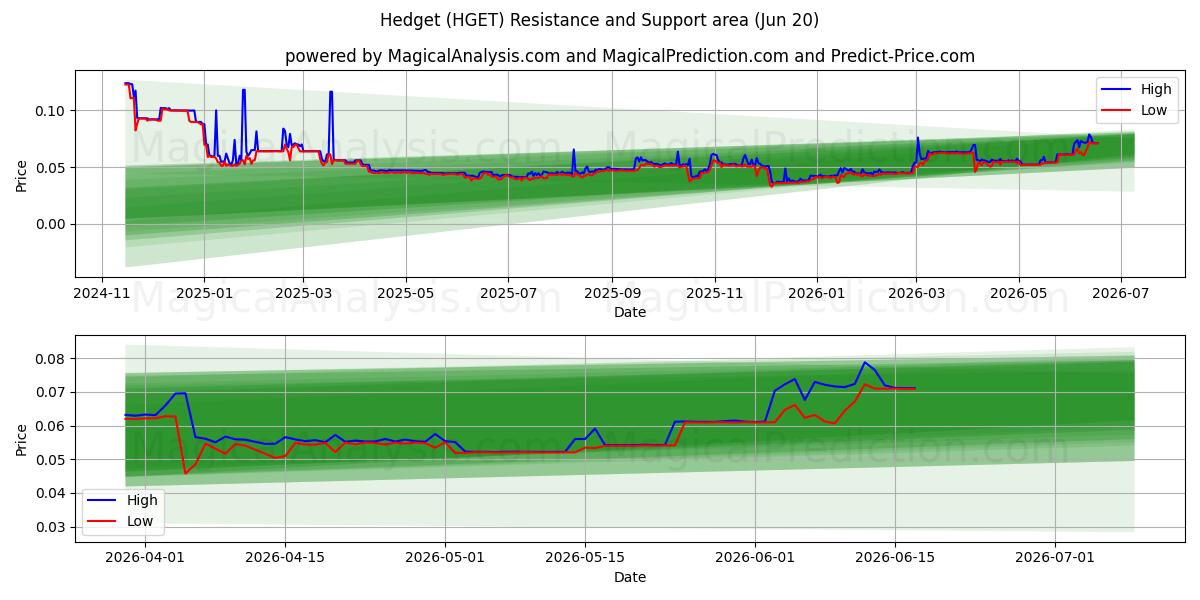Click the '0.07' y-axis label in bottom chart

[51, 392]
